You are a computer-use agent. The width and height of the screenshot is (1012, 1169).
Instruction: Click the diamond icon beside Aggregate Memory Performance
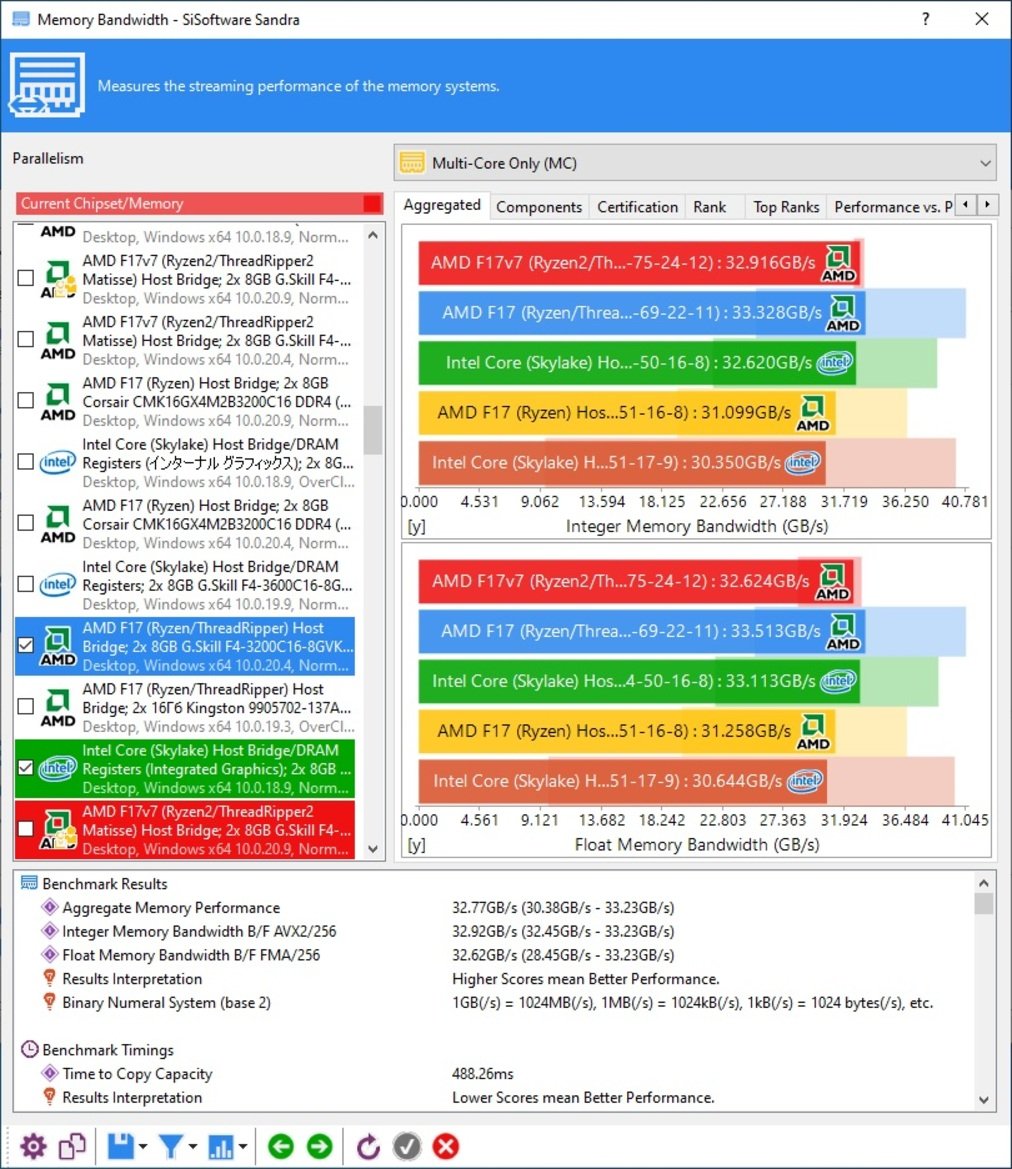tap(50, 907)
